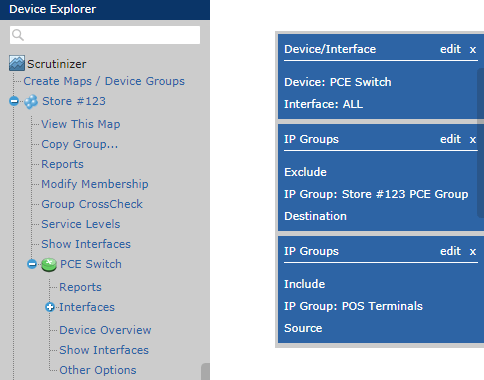This screenshot has width=484, height=380.
Task: Open the Interfaces label under PCE Switch
Action: (87, 307)
